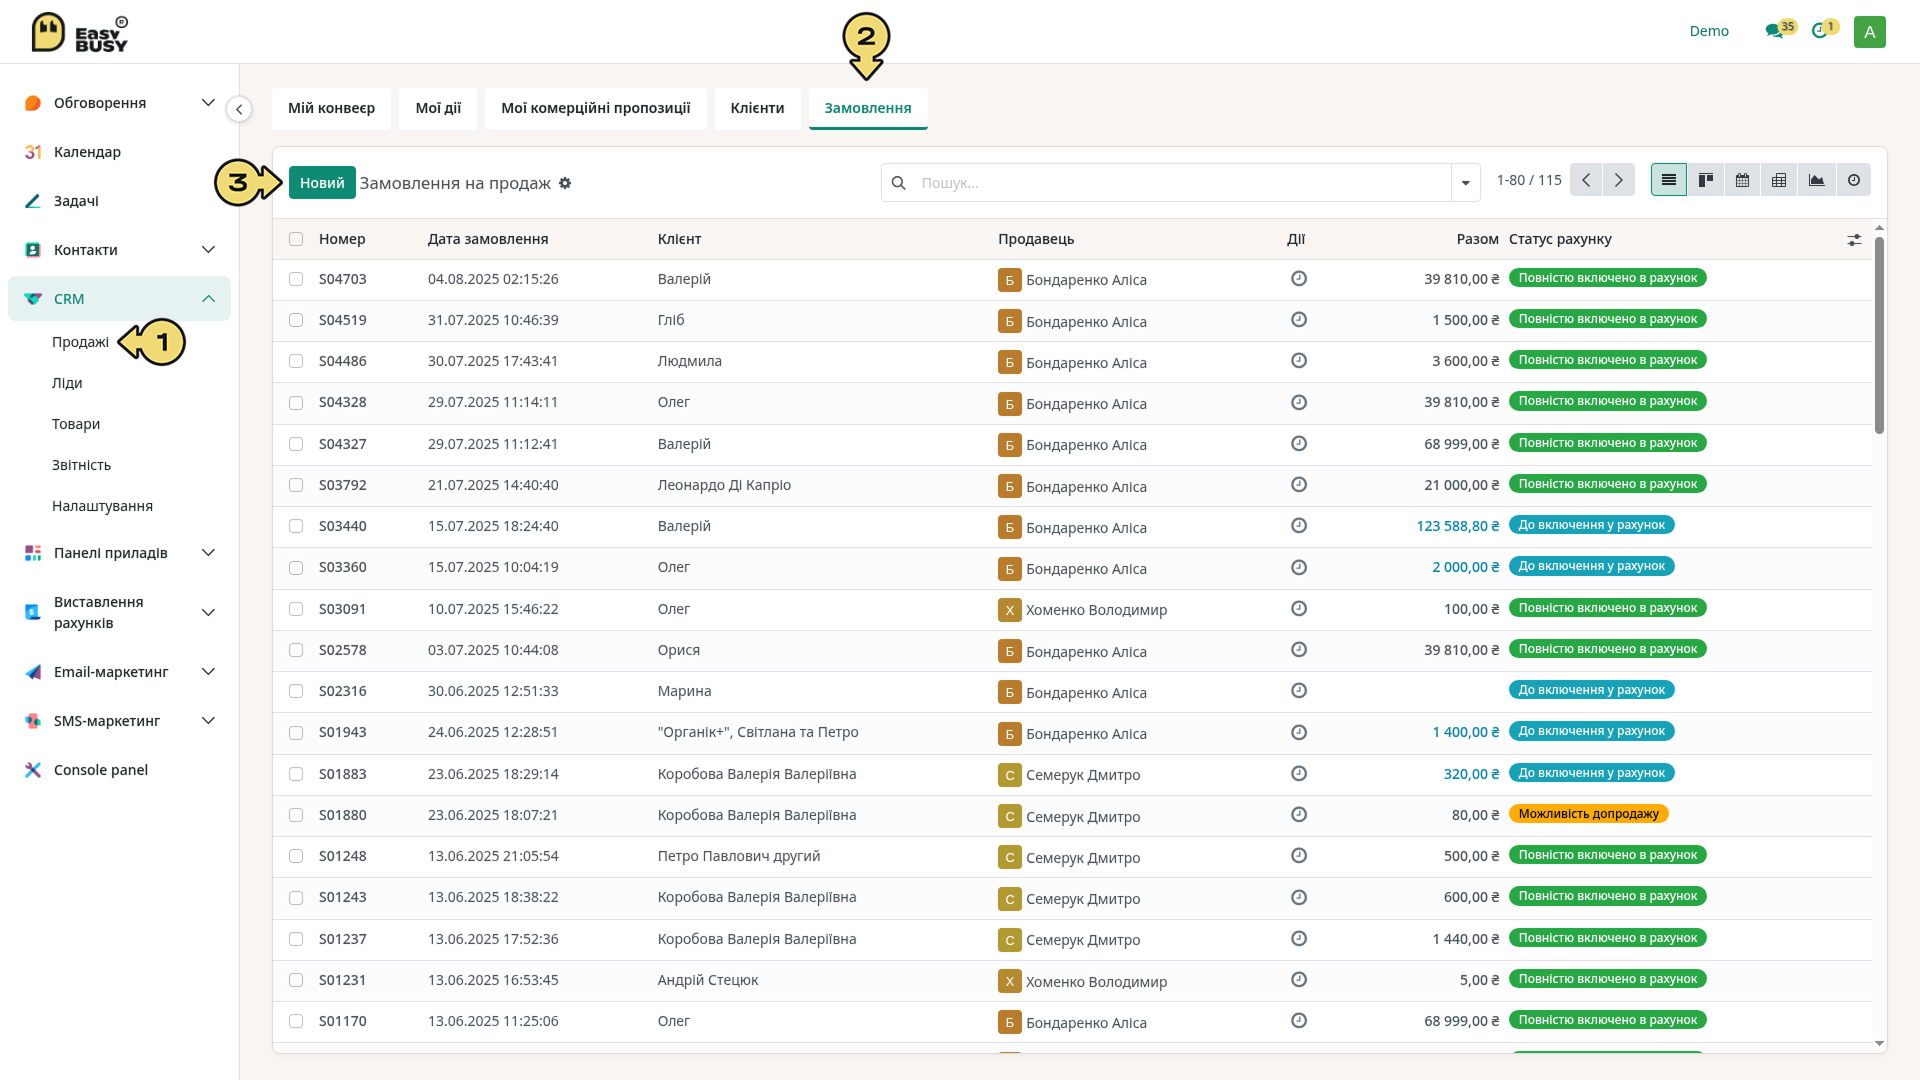Switch to kanban view
The image size is (1920, 1080).
click(x=1706, y=181)
